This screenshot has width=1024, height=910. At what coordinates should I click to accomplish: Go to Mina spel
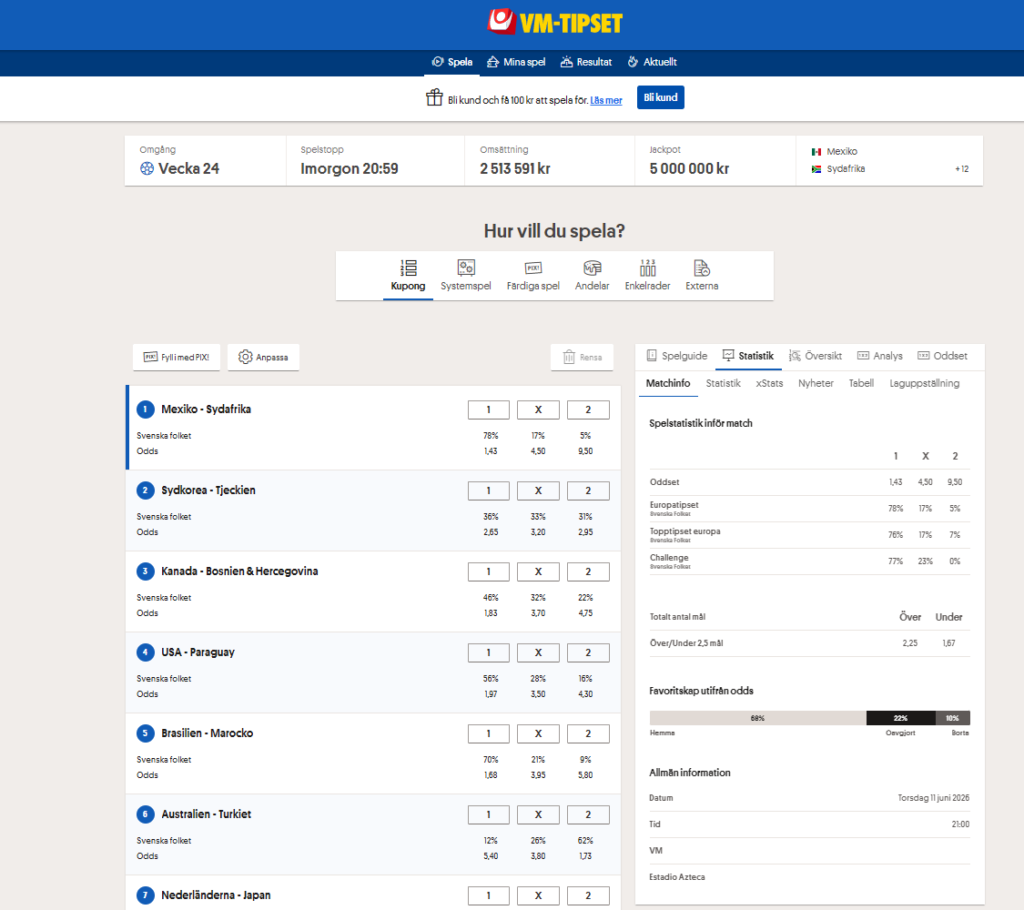516,62
